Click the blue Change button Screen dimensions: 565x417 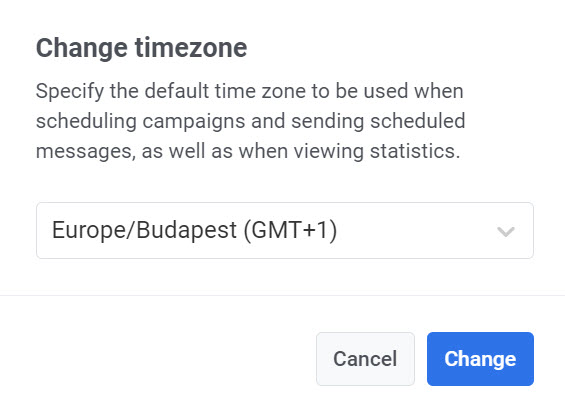[480, 359]
